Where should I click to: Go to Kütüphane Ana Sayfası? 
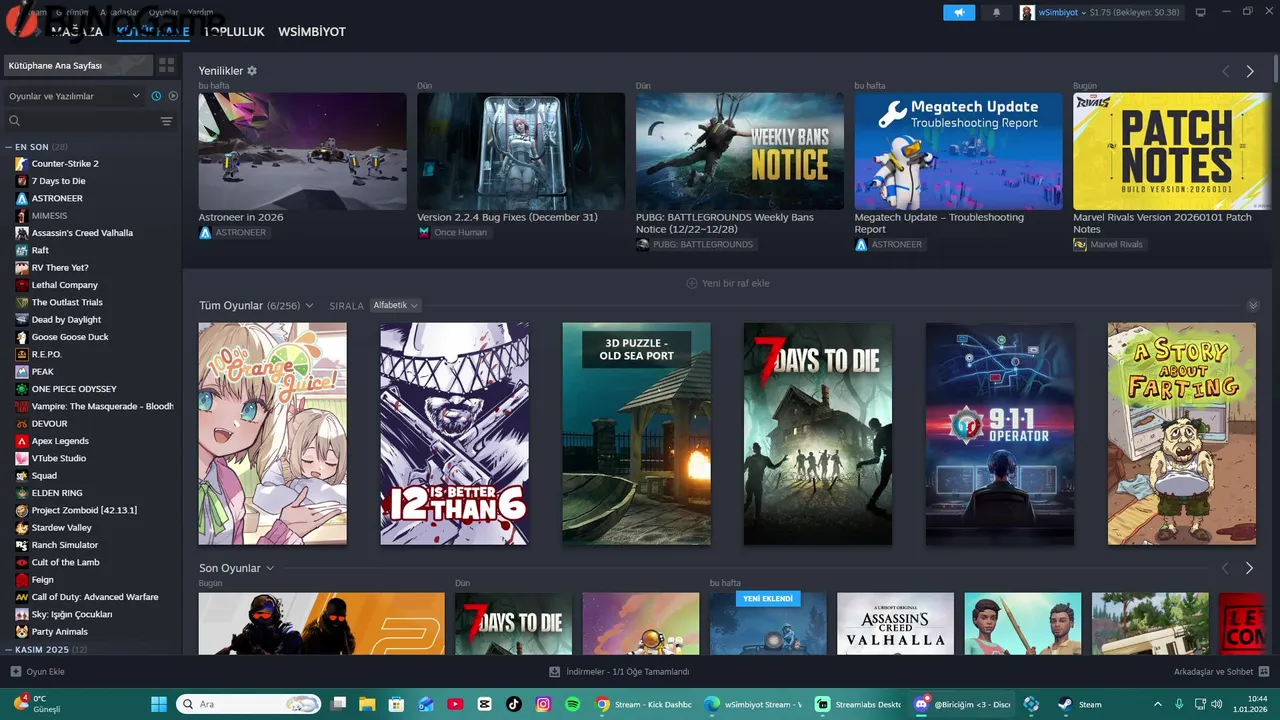coord(79,65)
